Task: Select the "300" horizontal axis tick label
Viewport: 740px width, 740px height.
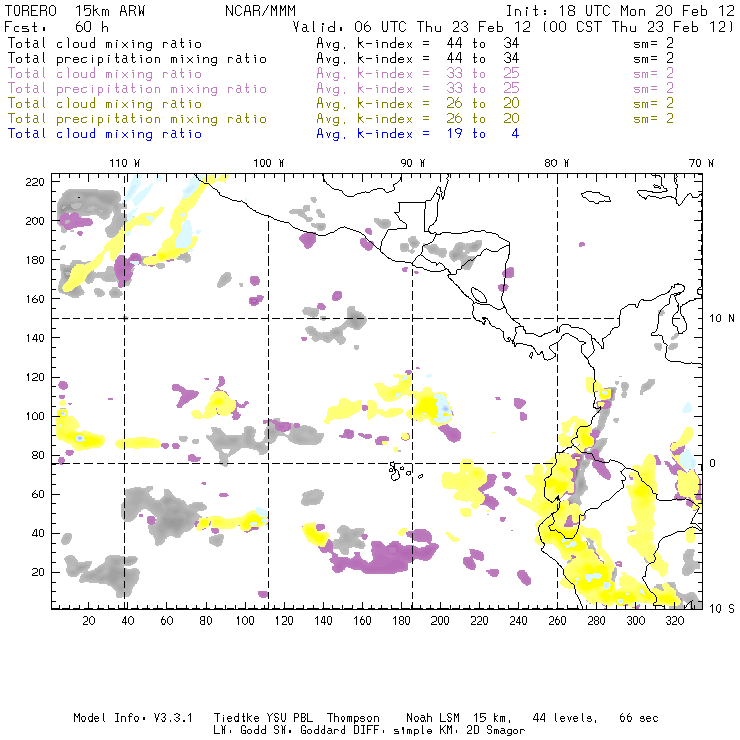Action: pyautogui.click(x=636, y=621)
